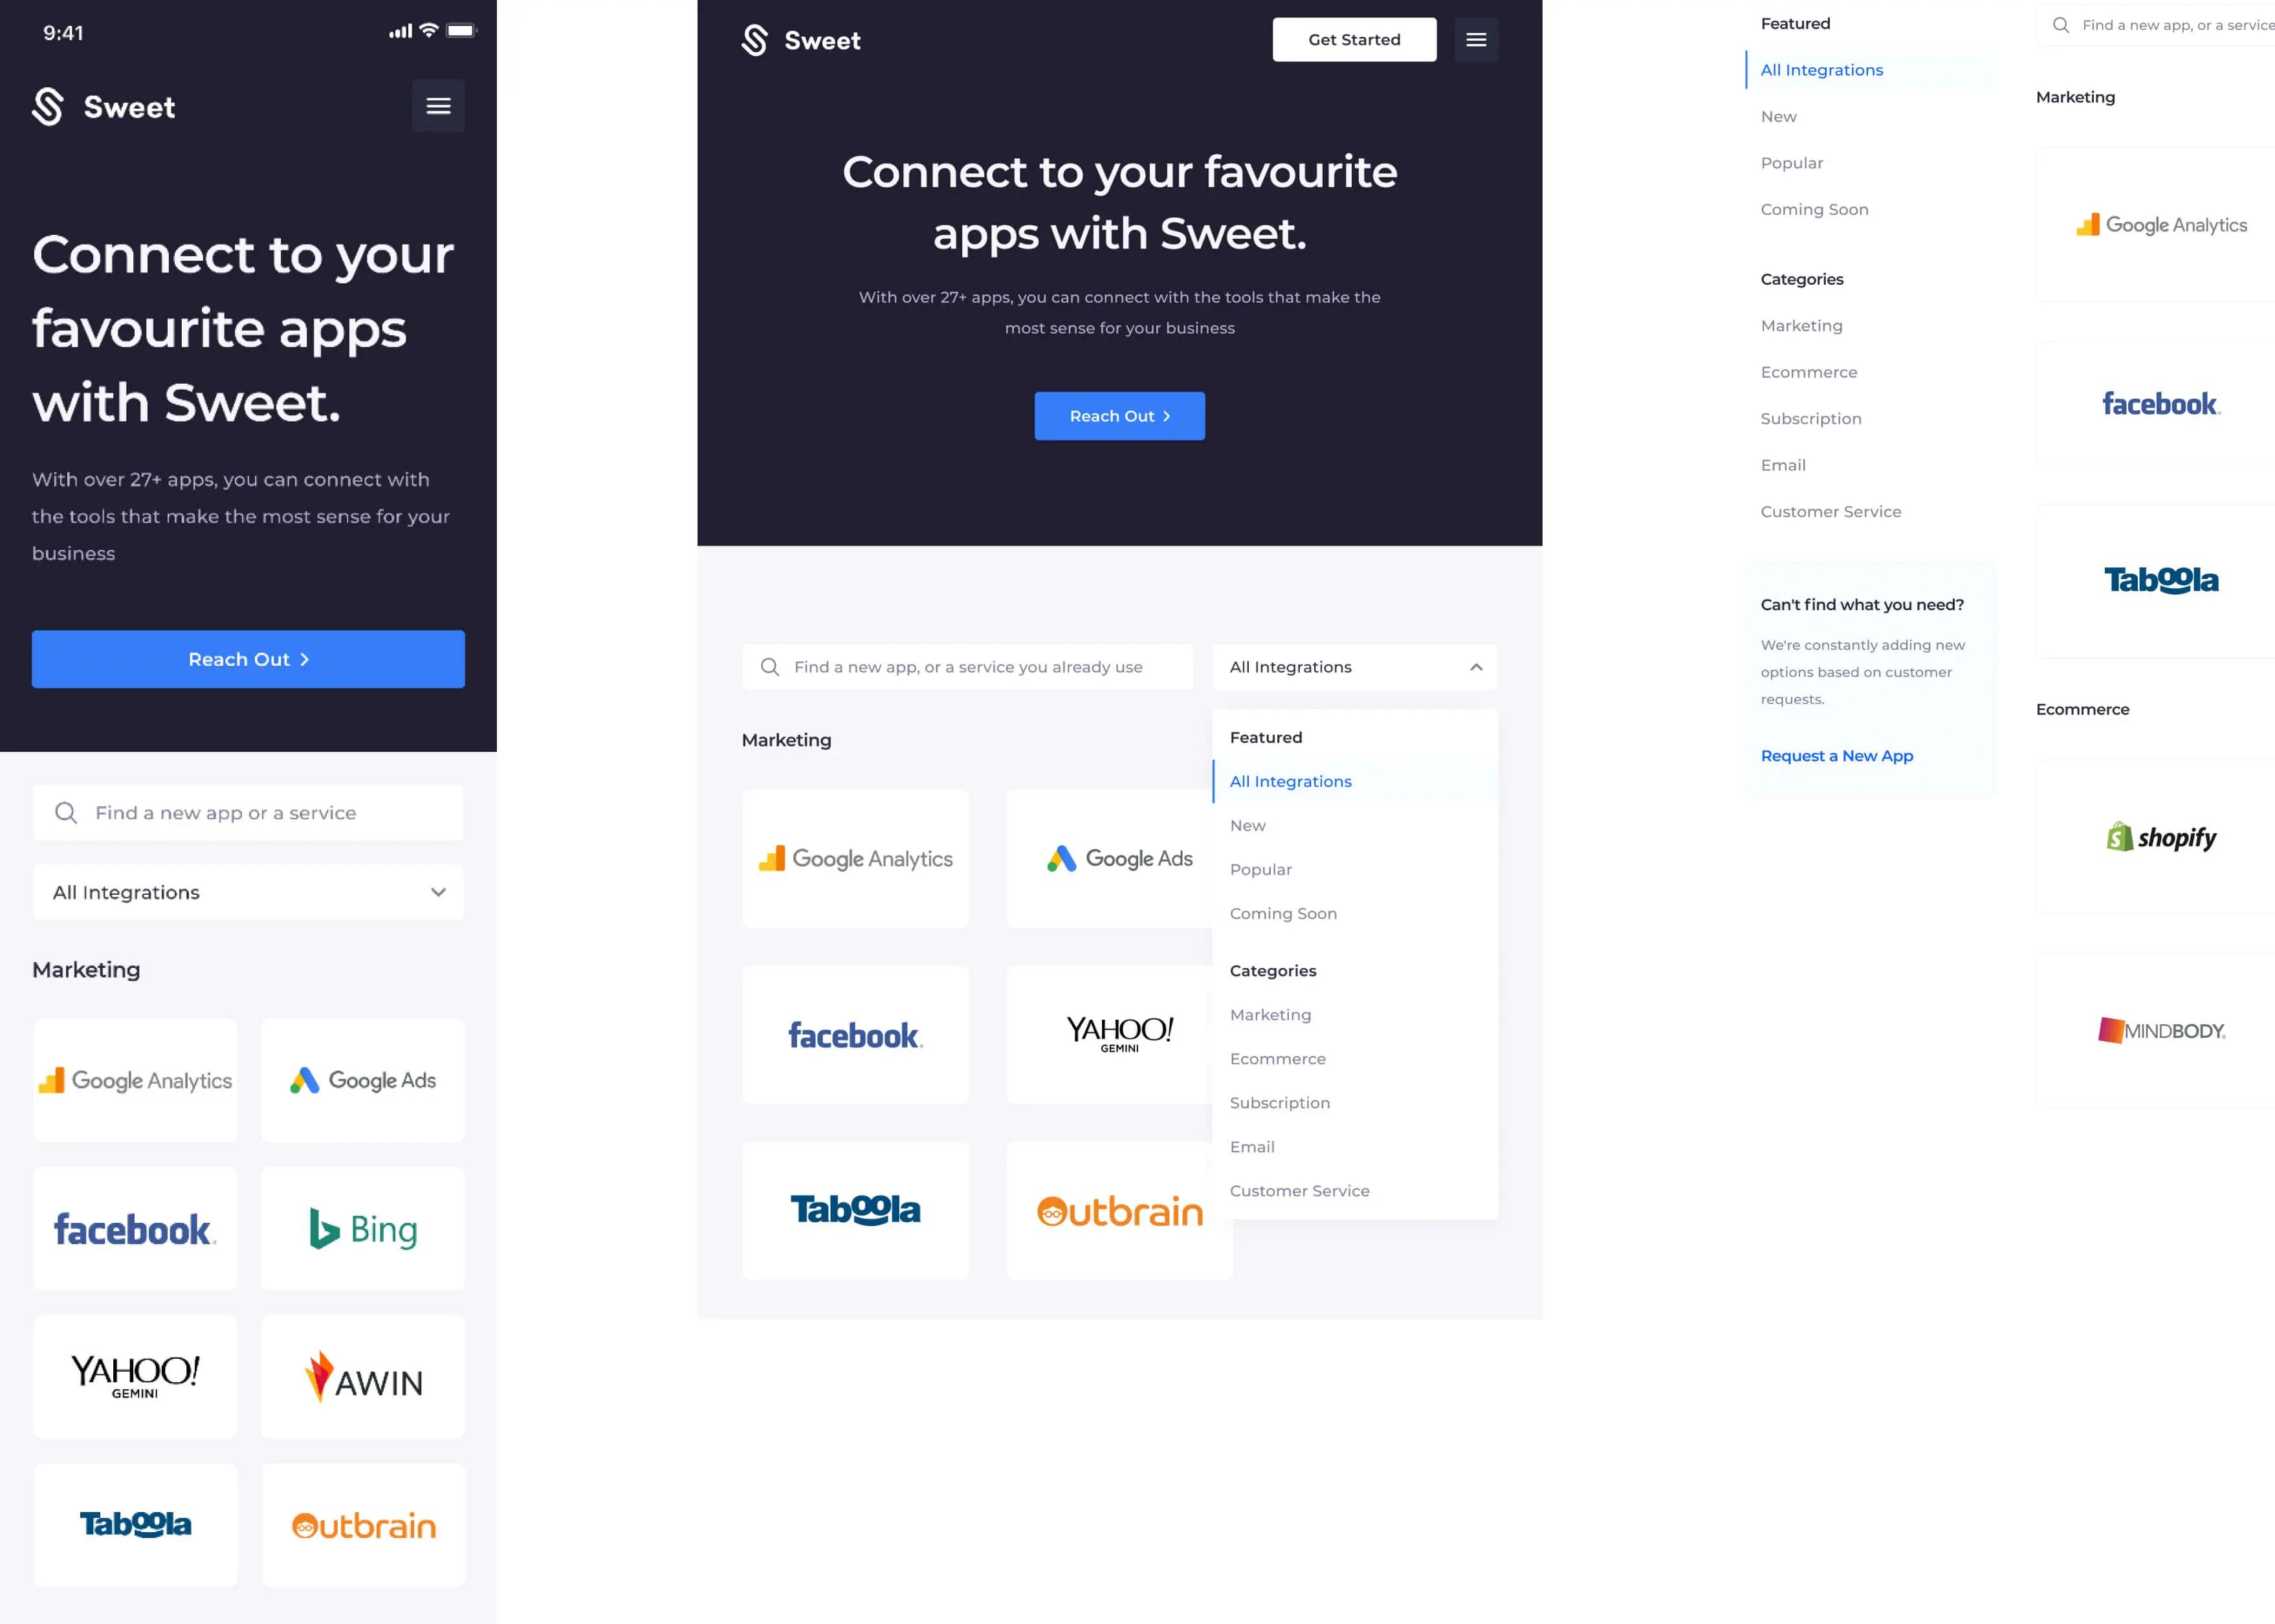
Task: Expand the desktop All Integrations dropdown
Action: [x=1354, y=666]
